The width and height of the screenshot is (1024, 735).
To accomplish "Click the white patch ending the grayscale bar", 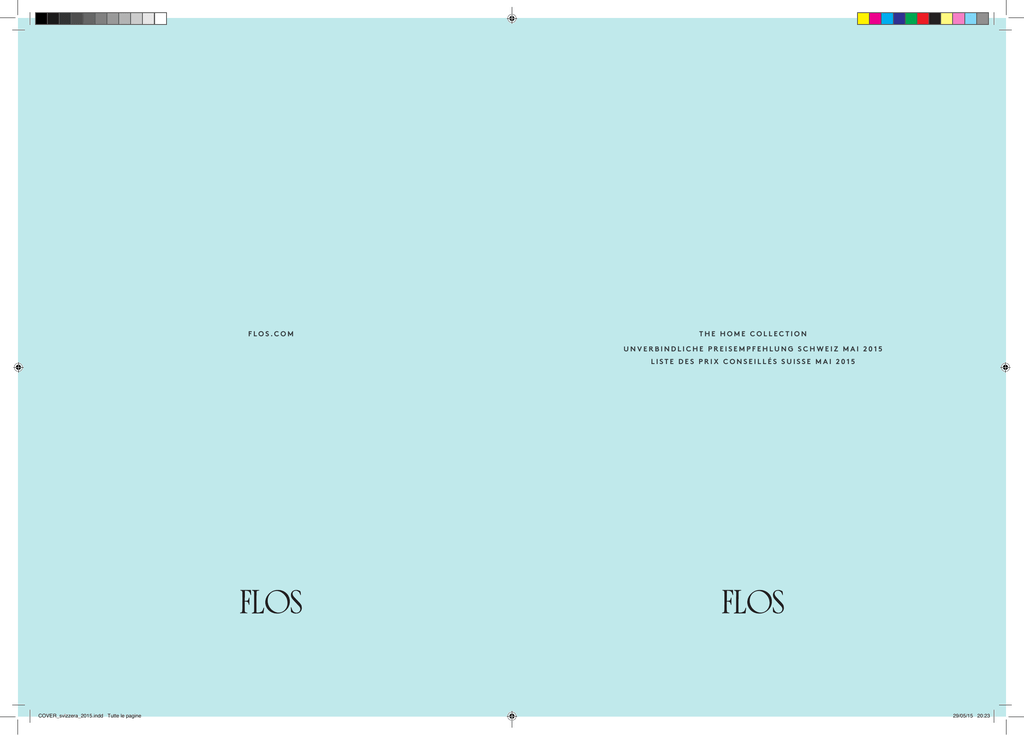I will 161,19.
